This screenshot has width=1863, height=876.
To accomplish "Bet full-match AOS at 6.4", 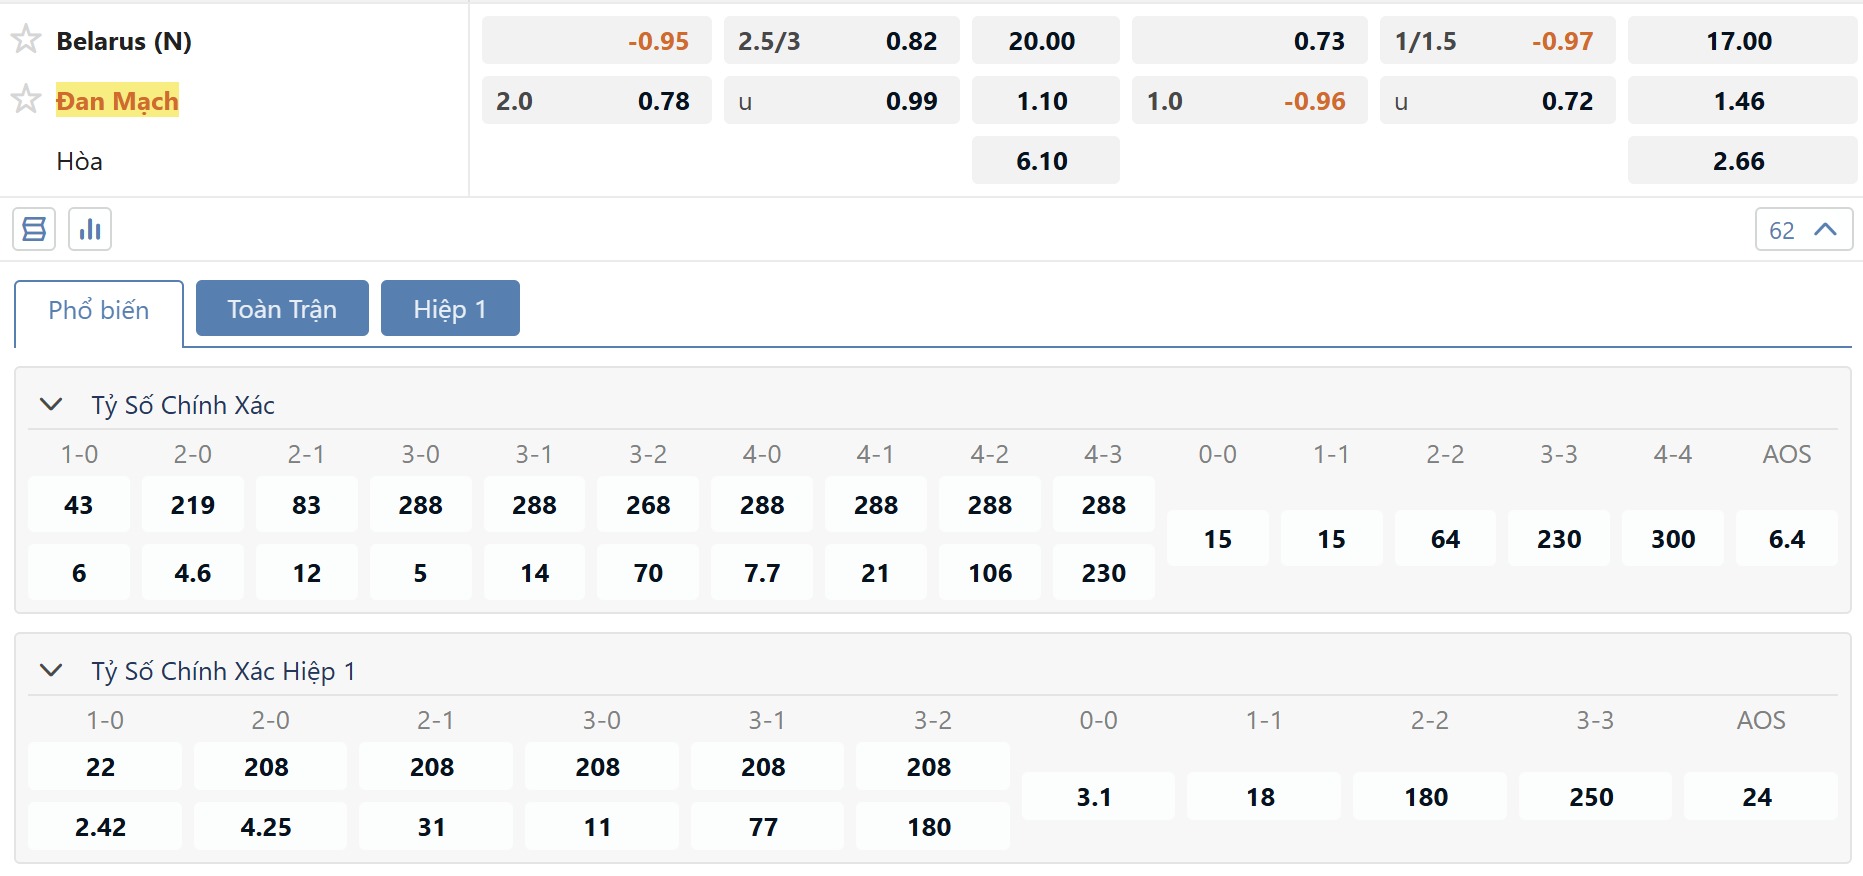I will 1786,539.
